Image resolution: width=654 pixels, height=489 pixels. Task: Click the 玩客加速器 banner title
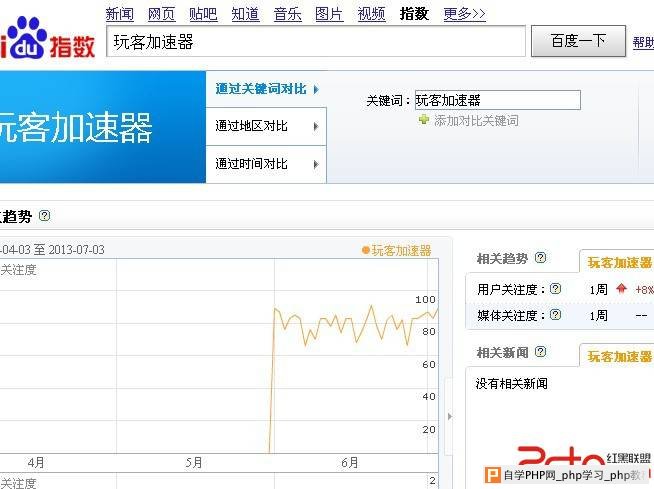click(x=75, y=127)
